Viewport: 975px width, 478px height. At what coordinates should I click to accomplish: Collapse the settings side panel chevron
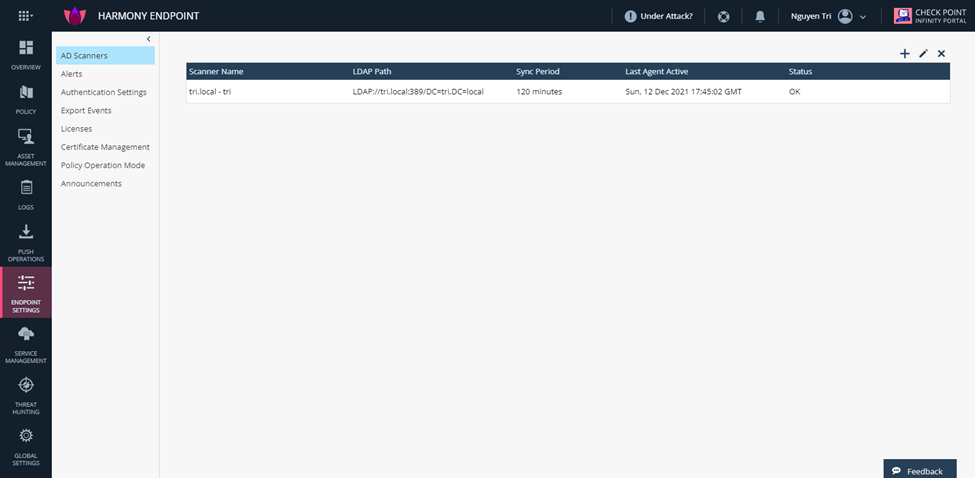click(x=149, y=39)
